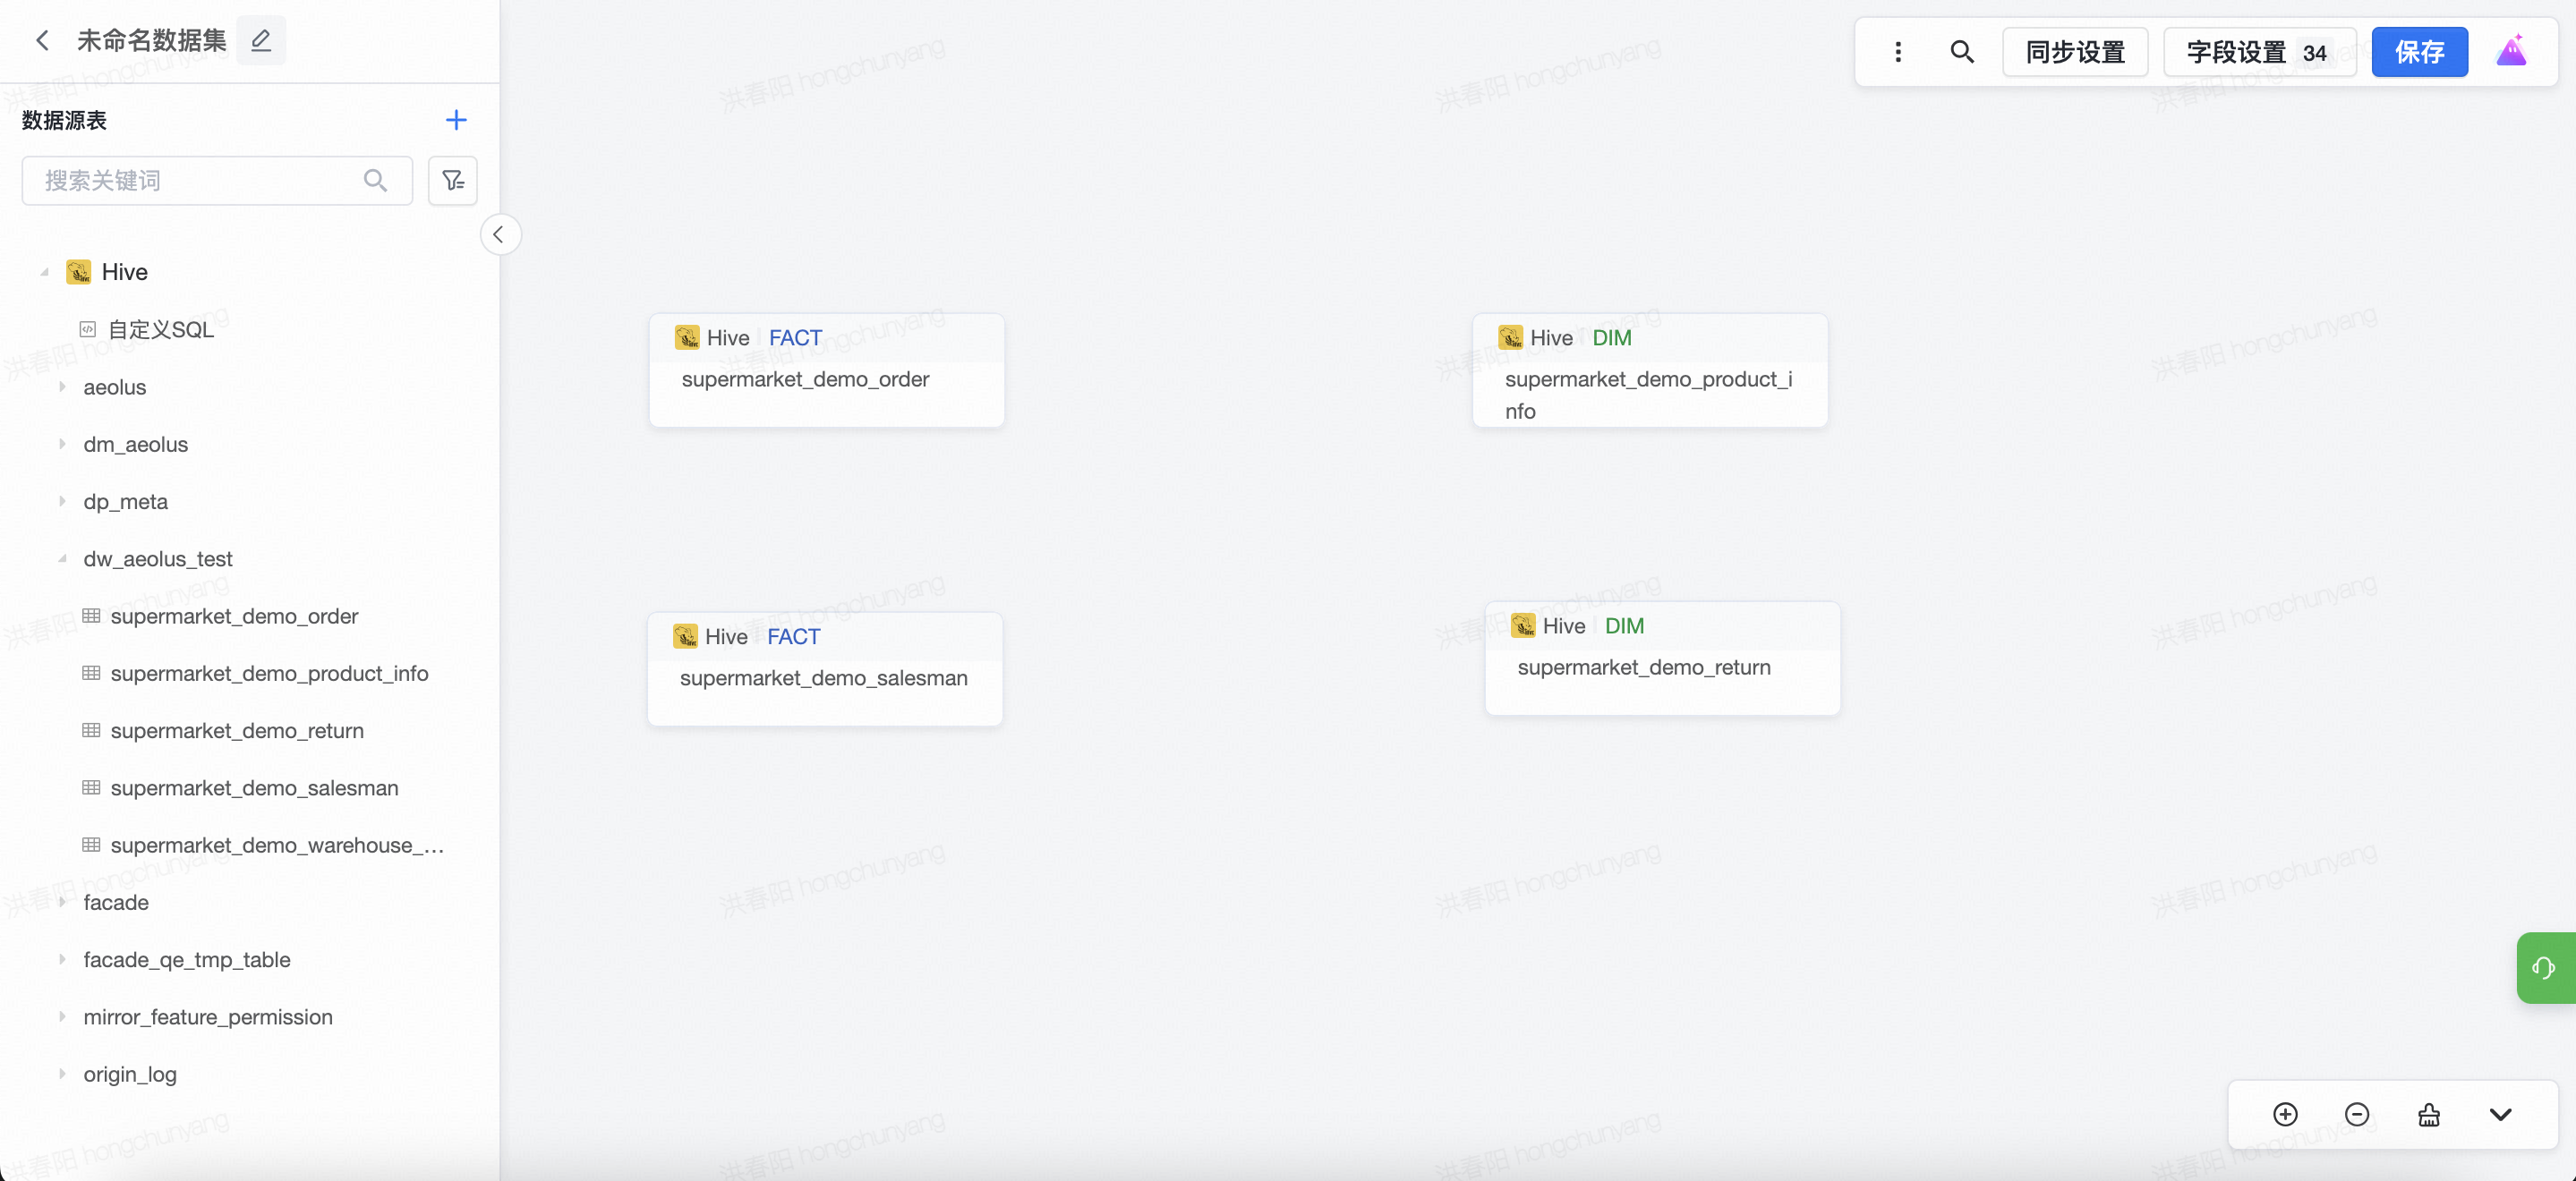The height and width of the screenshot is (1181, 2576).
Task: Focus the 搜索关键词 search field
Action: click(x=200, y=180)
